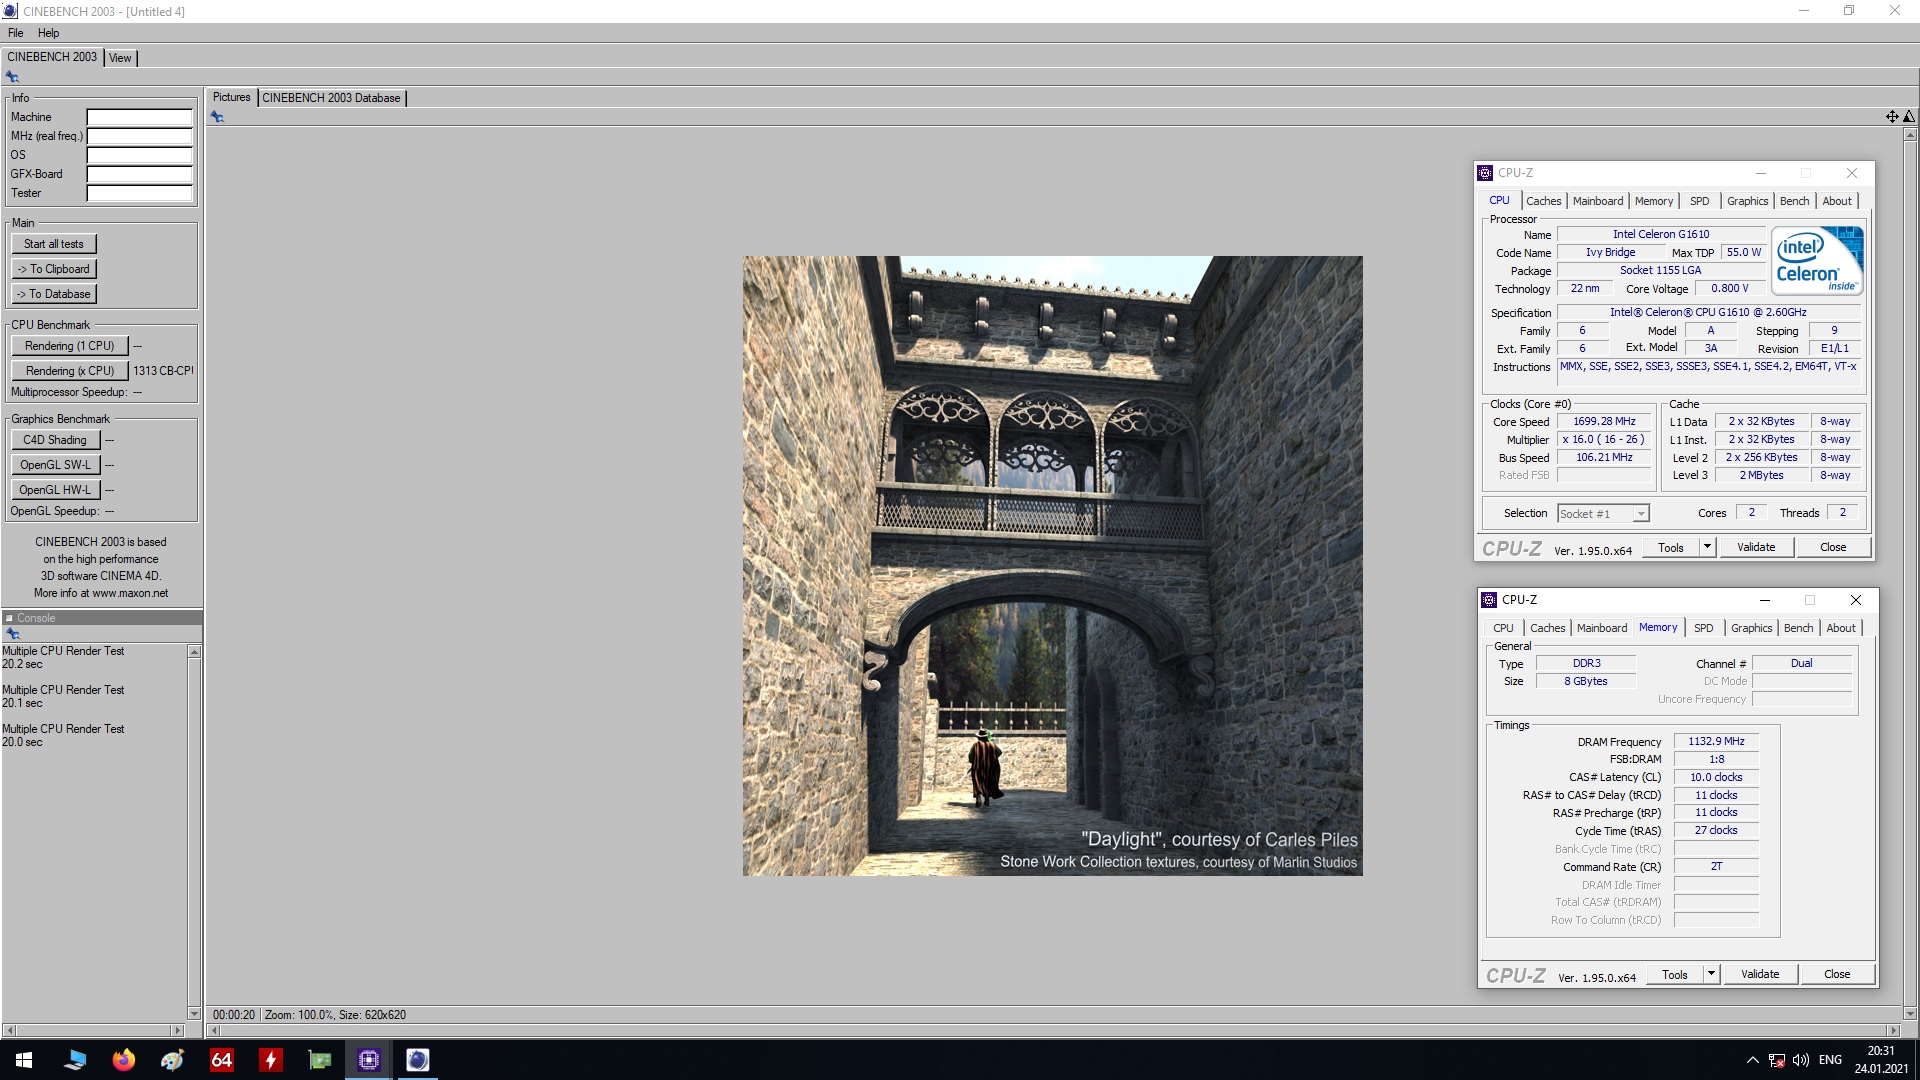1920x1080 pixels.
Task: Open Firefox from the taskbar
Action: tap(123, 1060)
